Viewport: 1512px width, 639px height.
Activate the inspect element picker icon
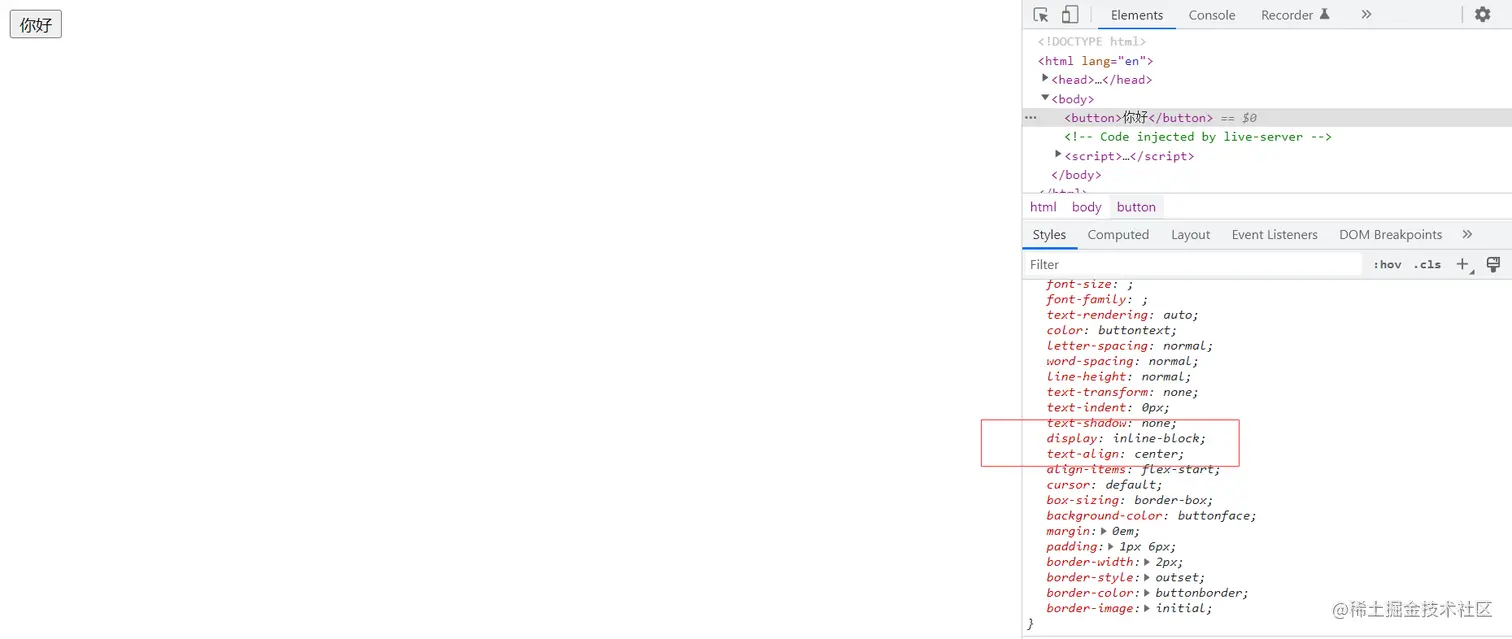[1041, 15]
